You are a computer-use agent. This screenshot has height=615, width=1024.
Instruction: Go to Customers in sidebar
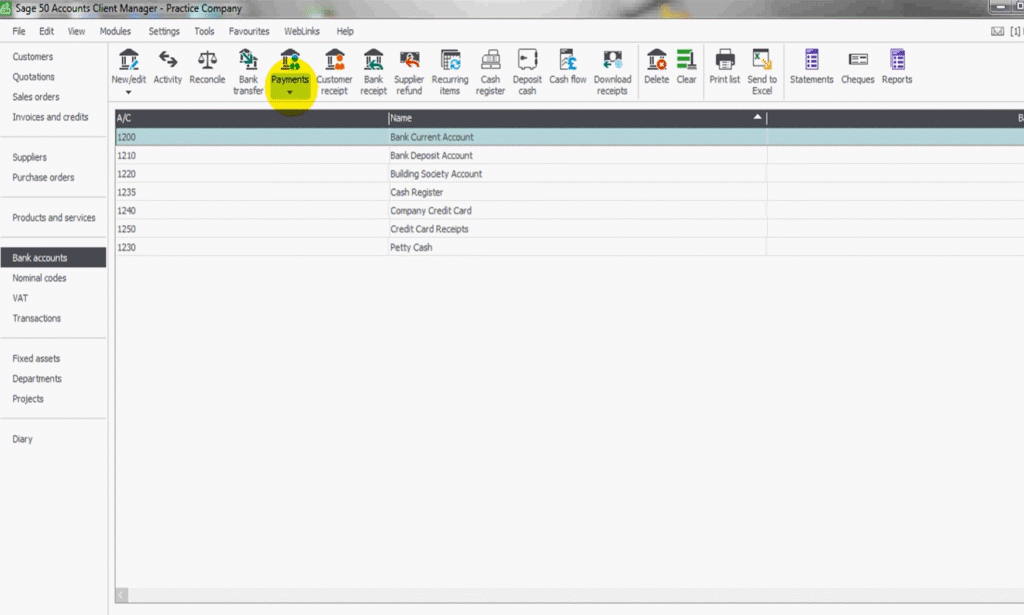point(33,57)
